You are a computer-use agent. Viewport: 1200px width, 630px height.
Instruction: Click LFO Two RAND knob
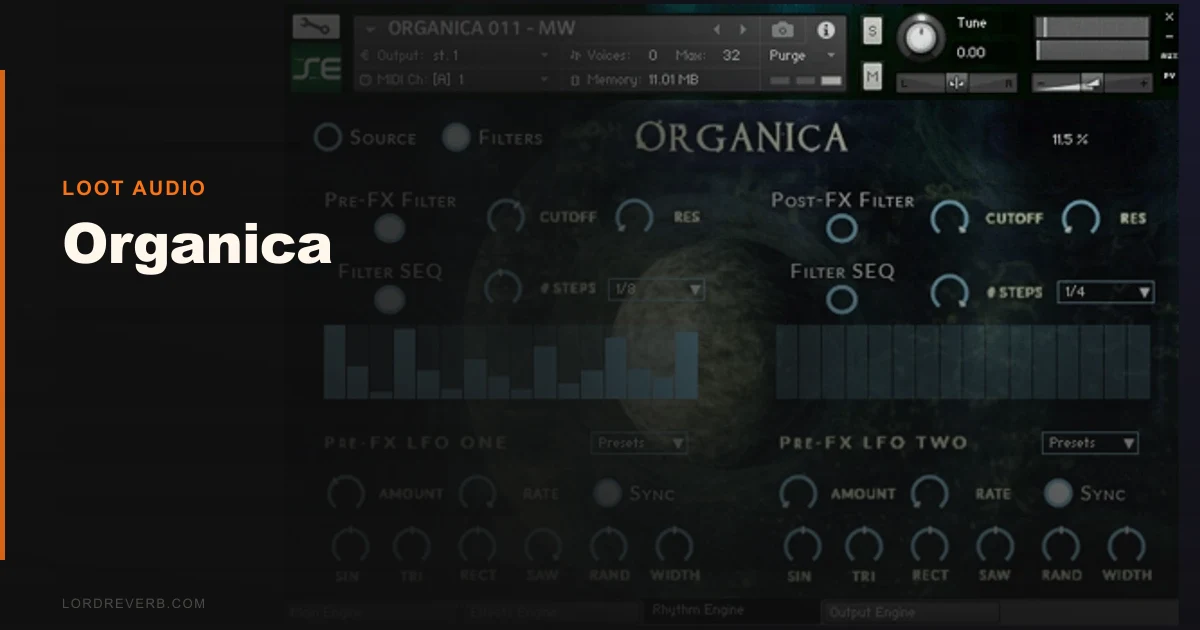[x=1061, y=546]
